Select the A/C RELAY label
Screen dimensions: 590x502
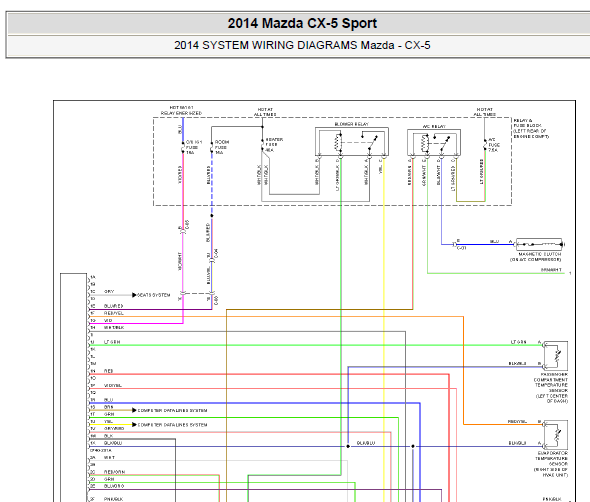(434, 126)
